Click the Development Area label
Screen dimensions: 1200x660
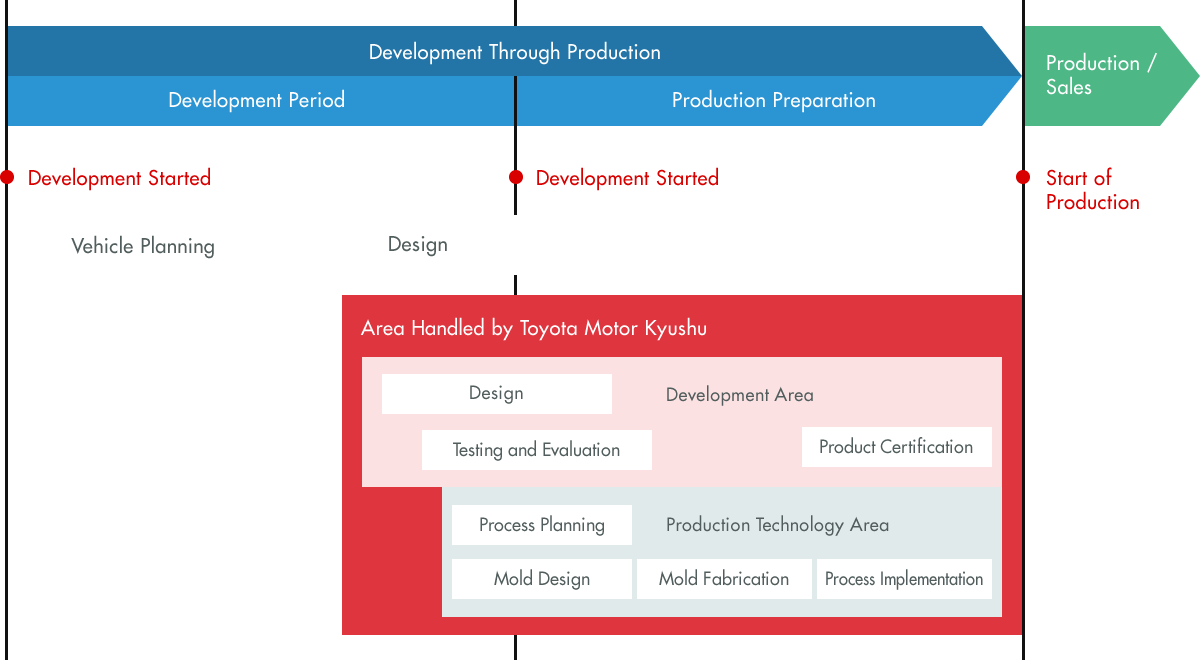740,395
